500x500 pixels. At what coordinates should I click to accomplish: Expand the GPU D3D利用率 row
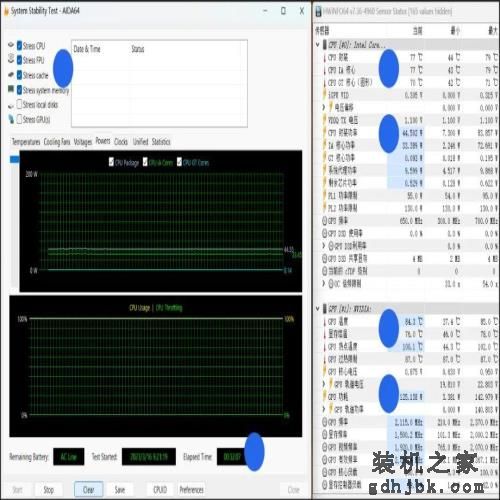[x=323, y=246]
